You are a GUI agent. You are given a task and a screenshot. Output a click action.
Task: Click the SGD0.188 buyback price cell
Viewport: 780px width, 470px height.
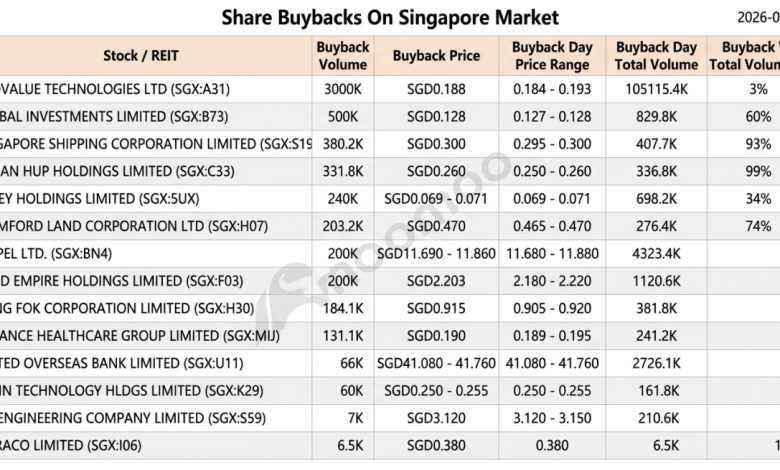(x=436, y=90)
